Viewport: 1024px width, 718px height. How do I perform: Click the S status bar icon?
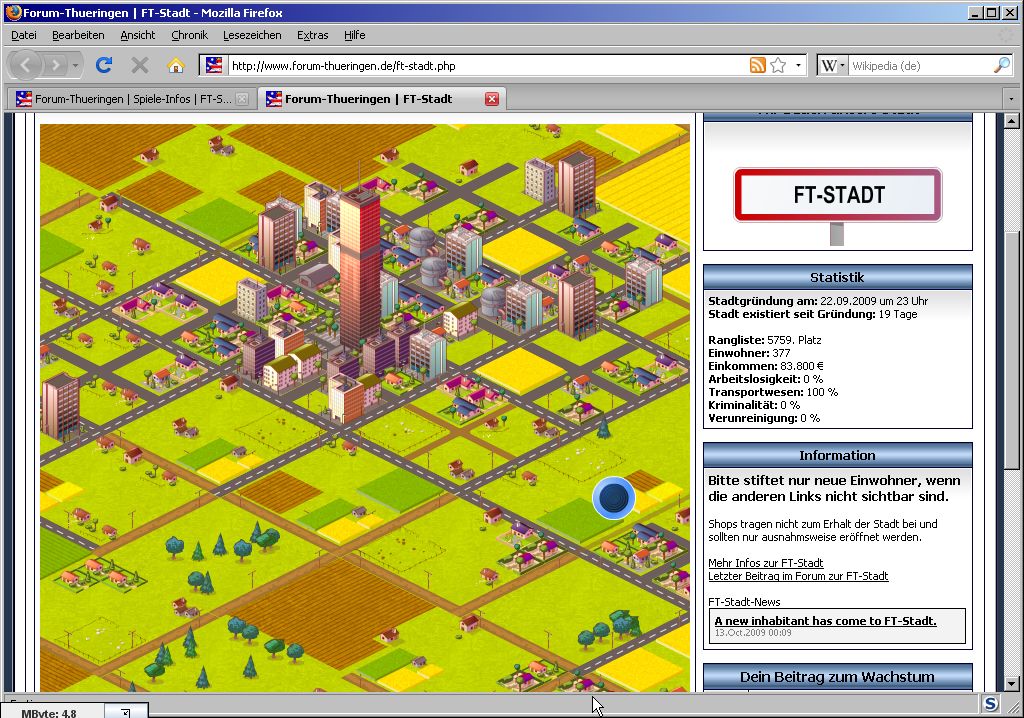tap(991, 704)
